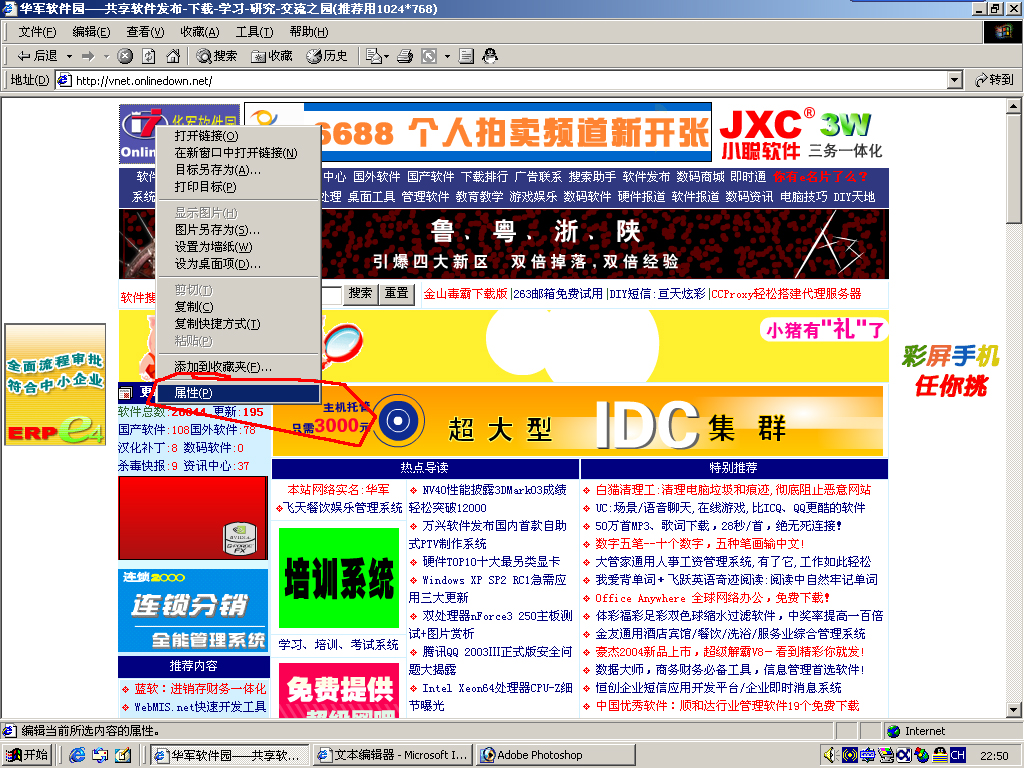Open the CCProxy轻松搭建代理服务器 link
The height and width of the screenshot is (768, 1024).
point(786,294)
